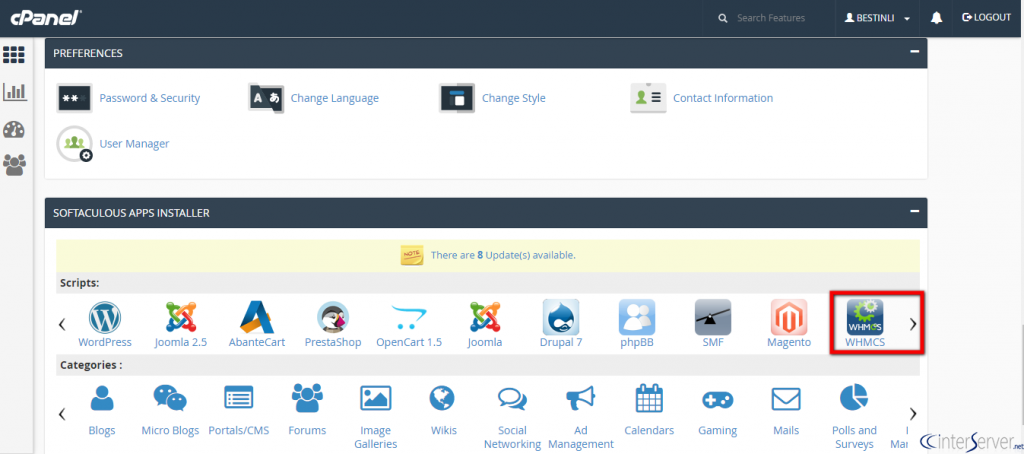
Task: Click the User Manager link text
Action: [134, 144]
